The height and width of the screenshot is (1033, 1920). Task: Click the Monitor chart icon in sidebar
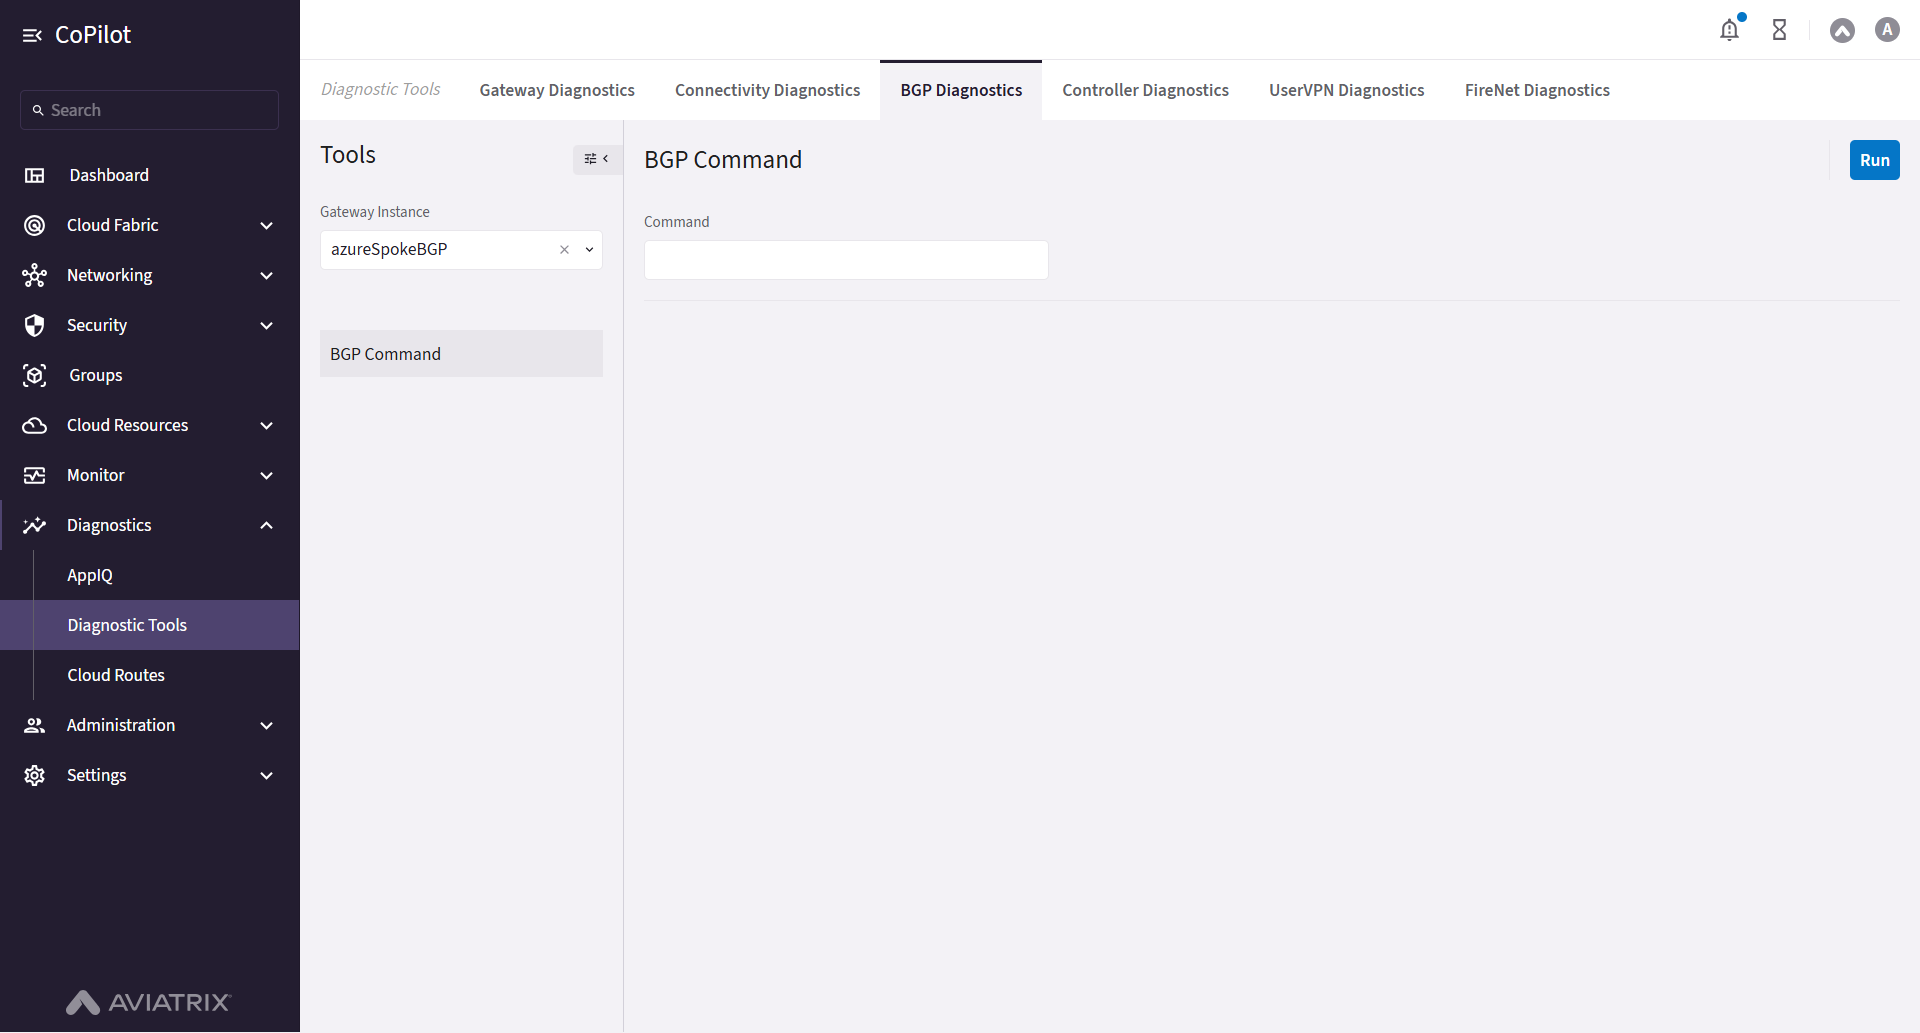click(35, 475)
